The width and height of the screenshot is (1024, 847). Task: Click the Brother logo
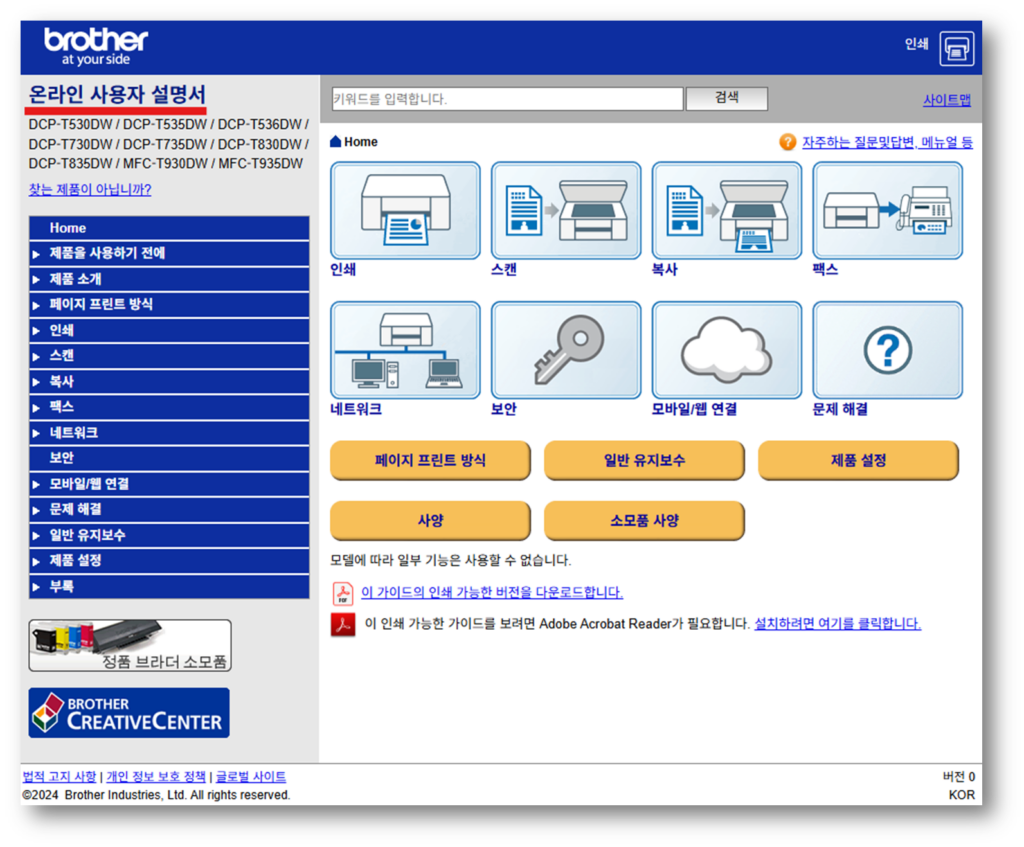(x=96, y=46)
